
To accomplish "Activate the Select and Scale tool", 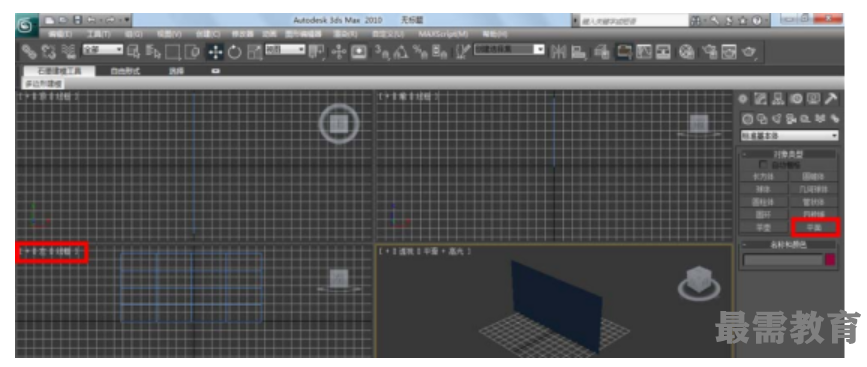I will tap(254, 52).
